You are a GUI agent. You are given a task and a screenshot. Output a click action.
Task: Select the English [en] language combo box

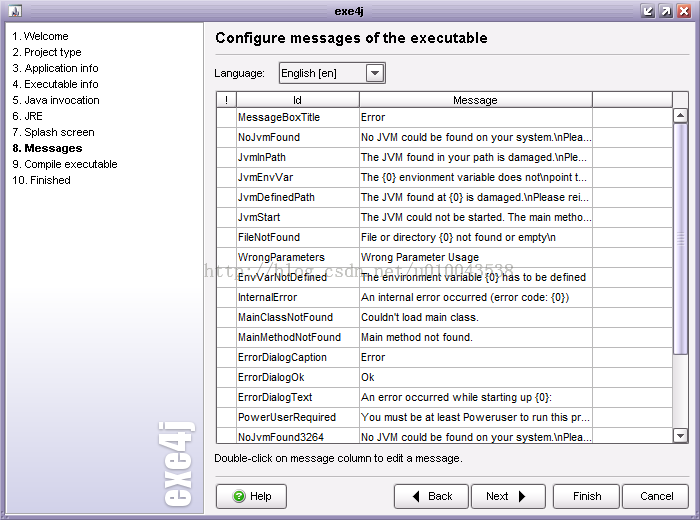(320, 73)
